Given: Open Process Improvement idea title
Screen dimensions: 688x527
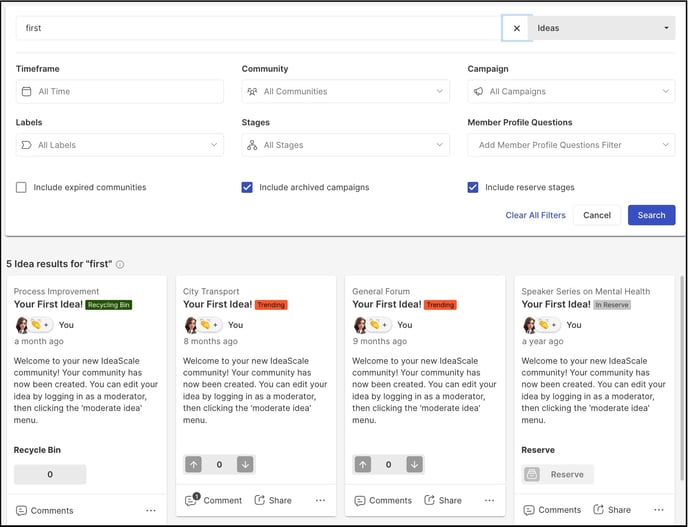Looking at the screenshot, I should pos(48,304).
